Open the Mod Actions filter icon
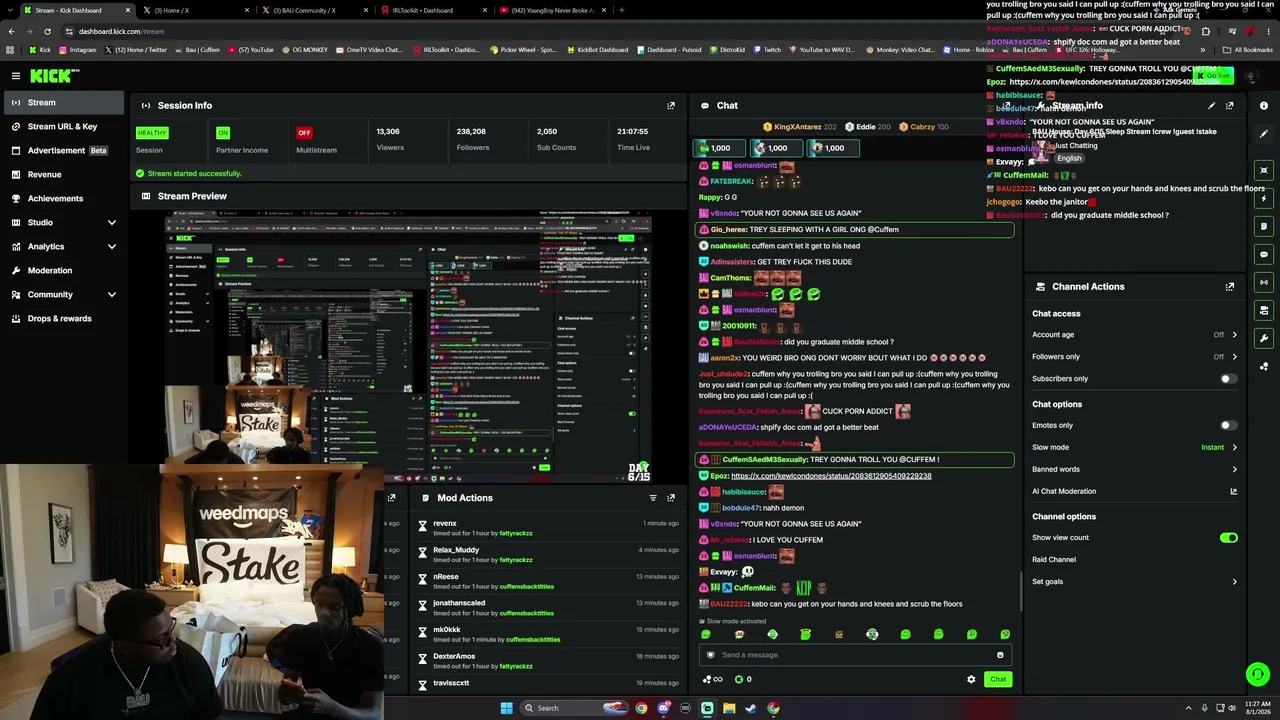The width and height of the screenshot is (1280, 720). [x=653, y=497]
